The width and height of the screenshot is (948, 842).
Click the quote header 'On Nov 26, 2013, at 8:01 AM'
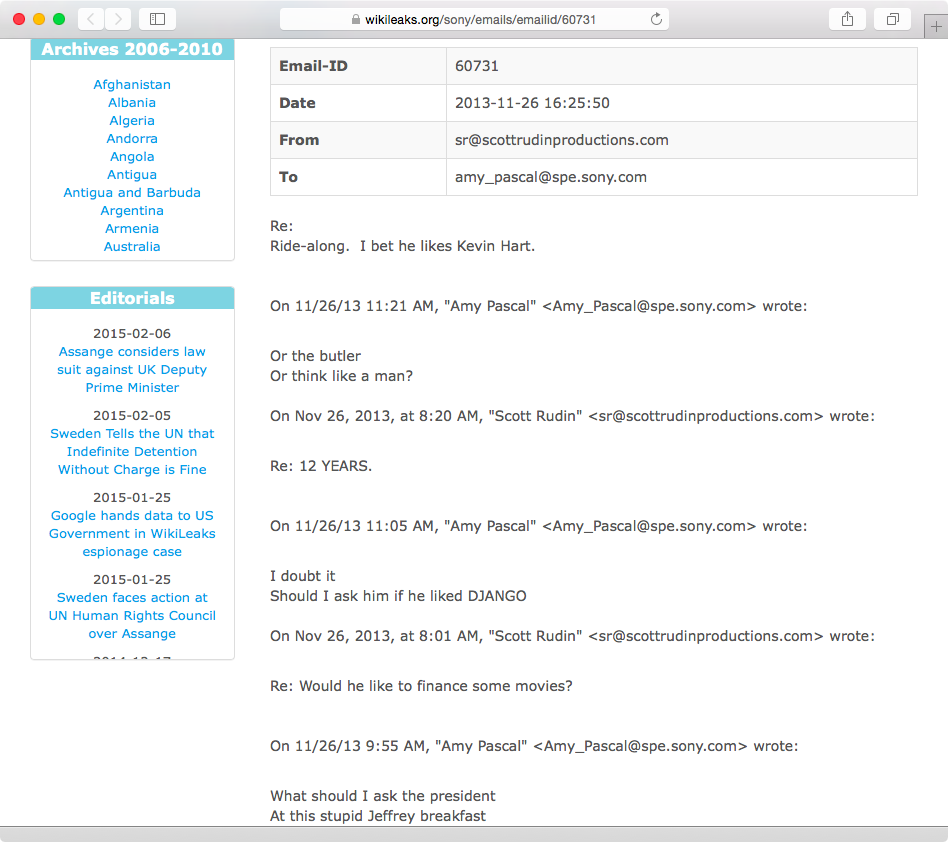[573, 636]
